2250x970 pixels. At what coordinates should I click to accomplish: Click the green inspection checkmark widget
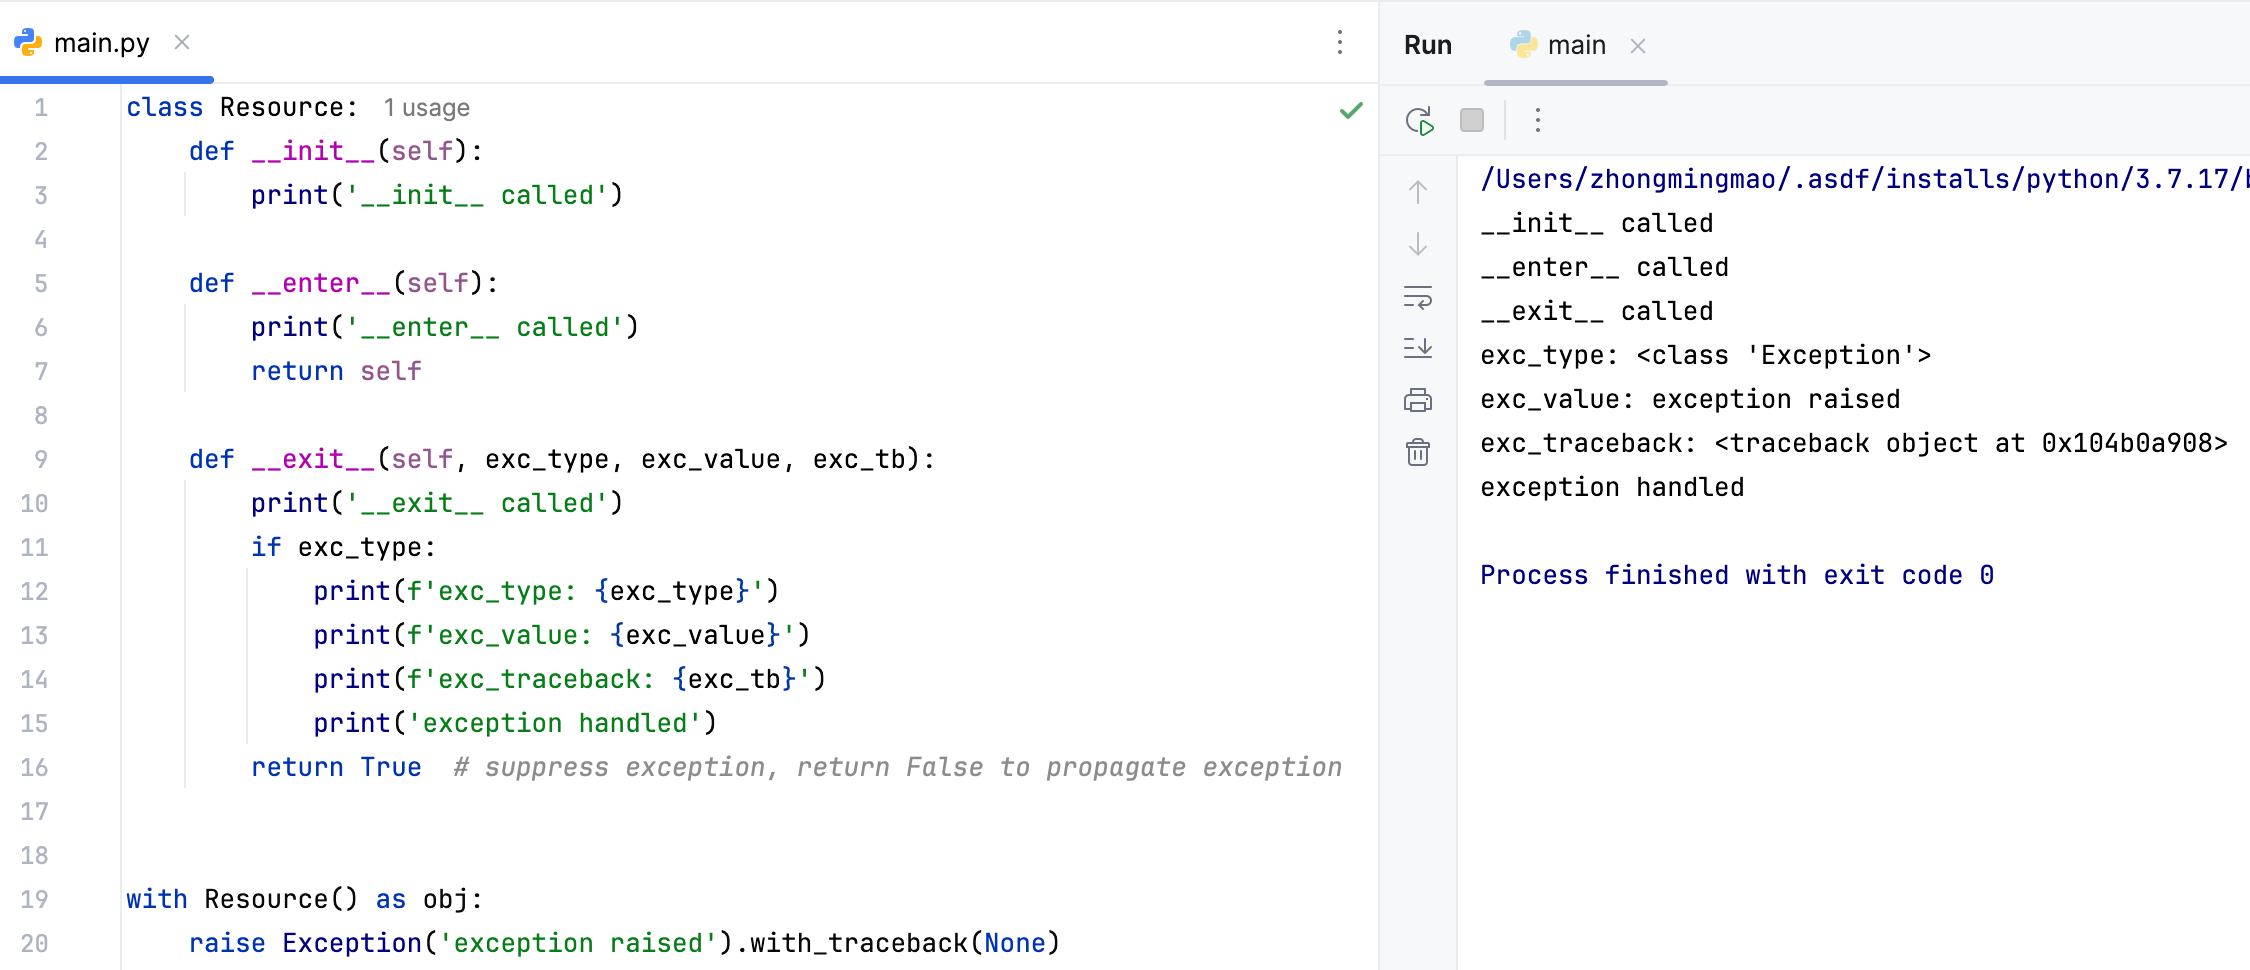point(1350,110)
